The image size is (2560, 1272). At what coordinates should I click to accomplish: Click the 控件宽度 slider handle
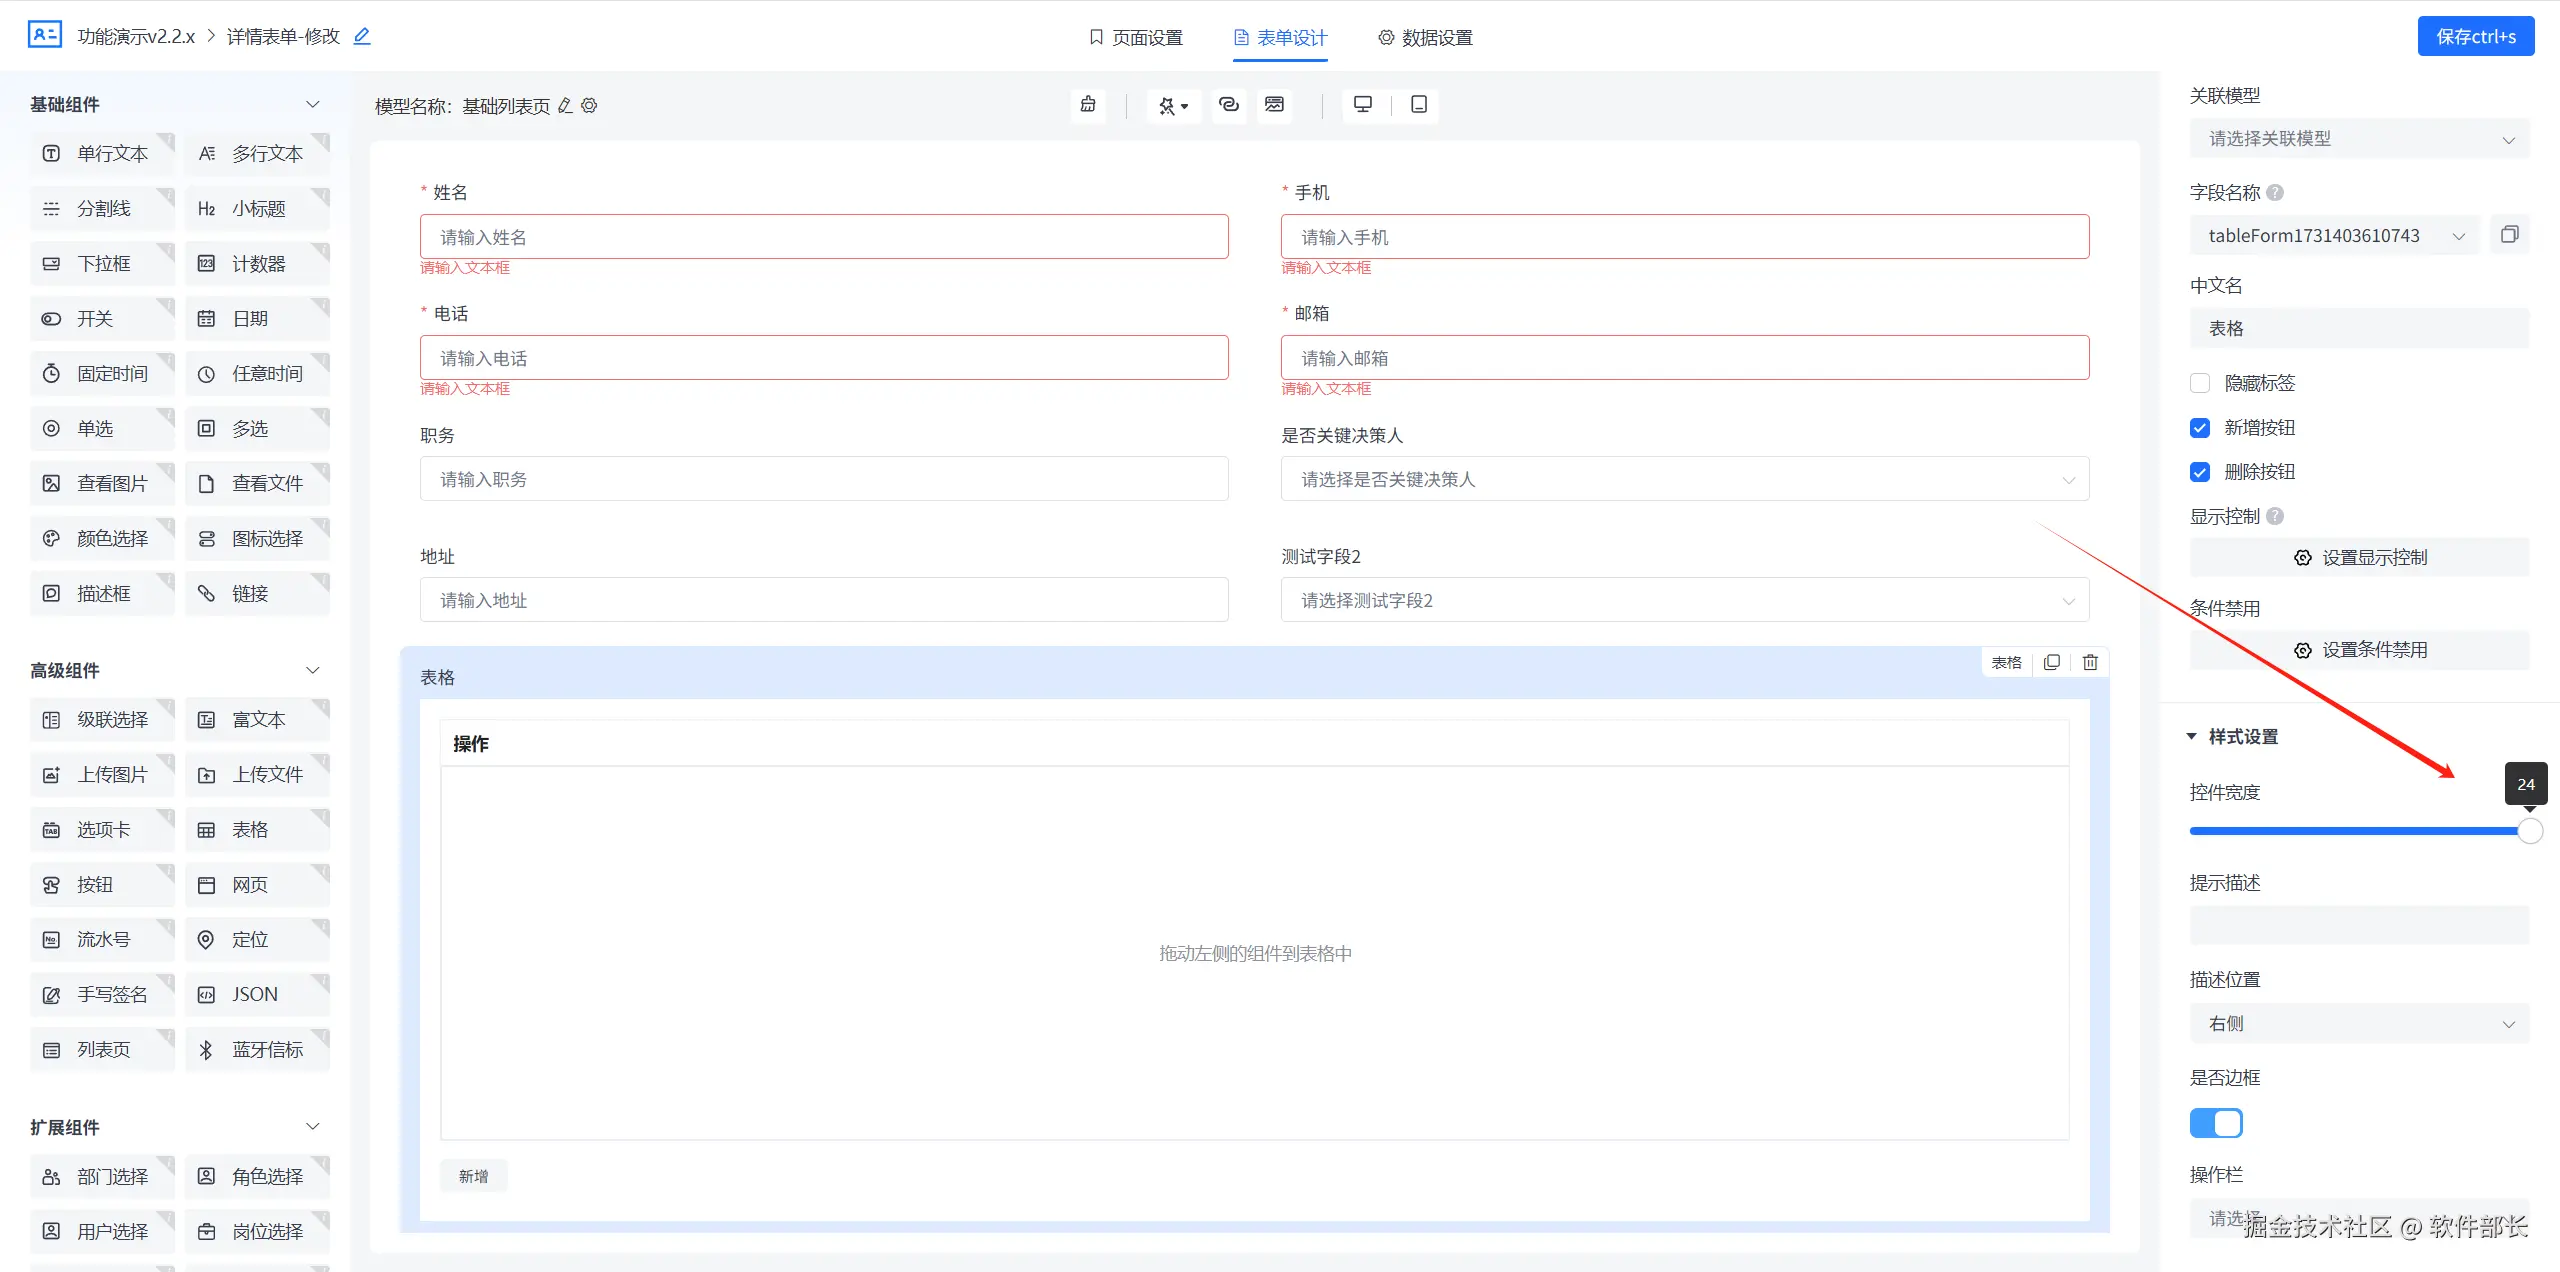(x=2529, y=831)
